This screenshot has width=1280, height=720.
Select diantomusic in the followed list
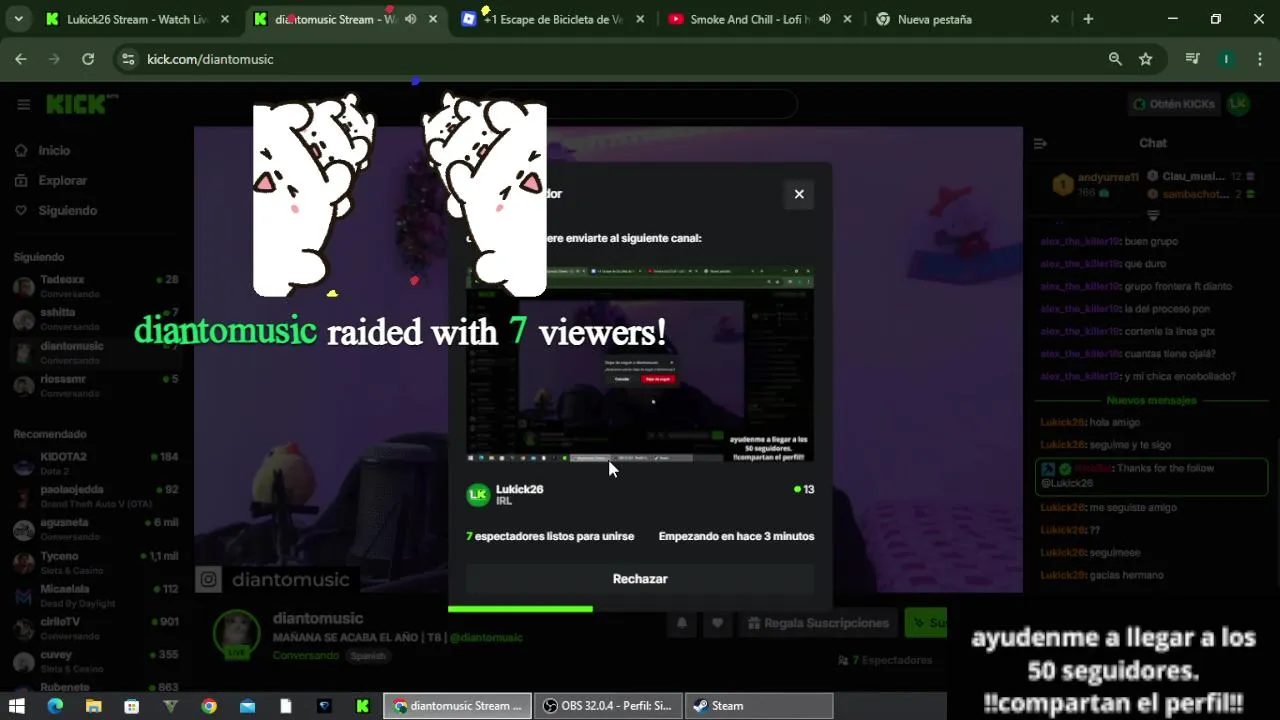96,352
